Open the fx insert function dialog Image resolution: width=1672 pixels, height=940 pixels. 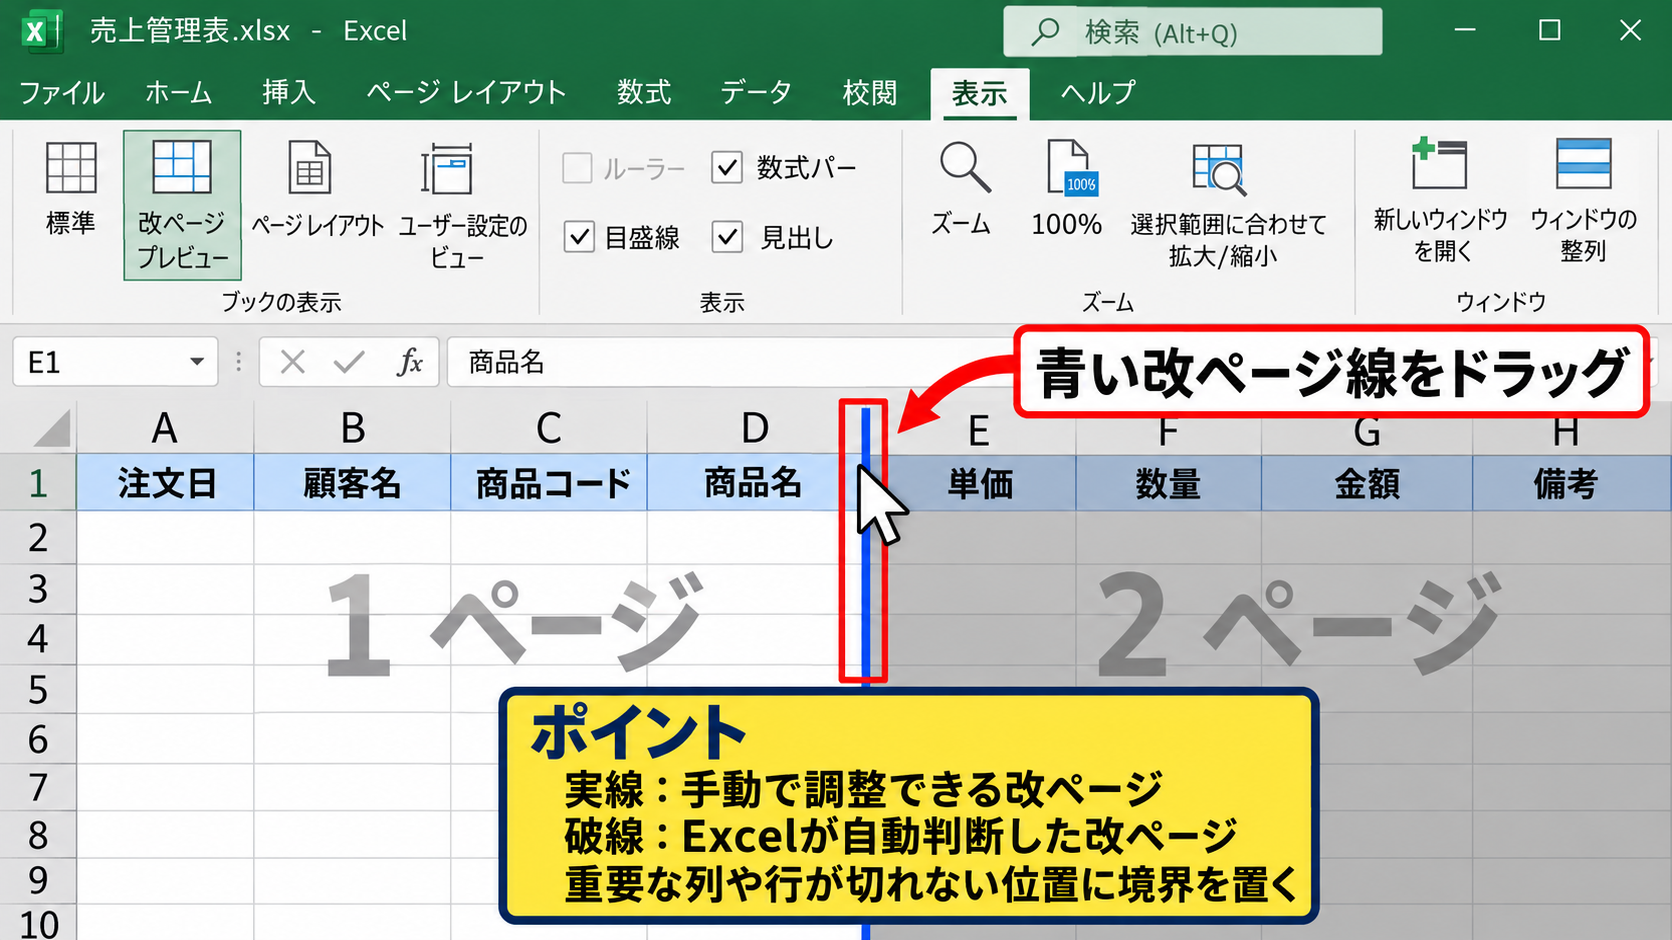coord(410,362)
